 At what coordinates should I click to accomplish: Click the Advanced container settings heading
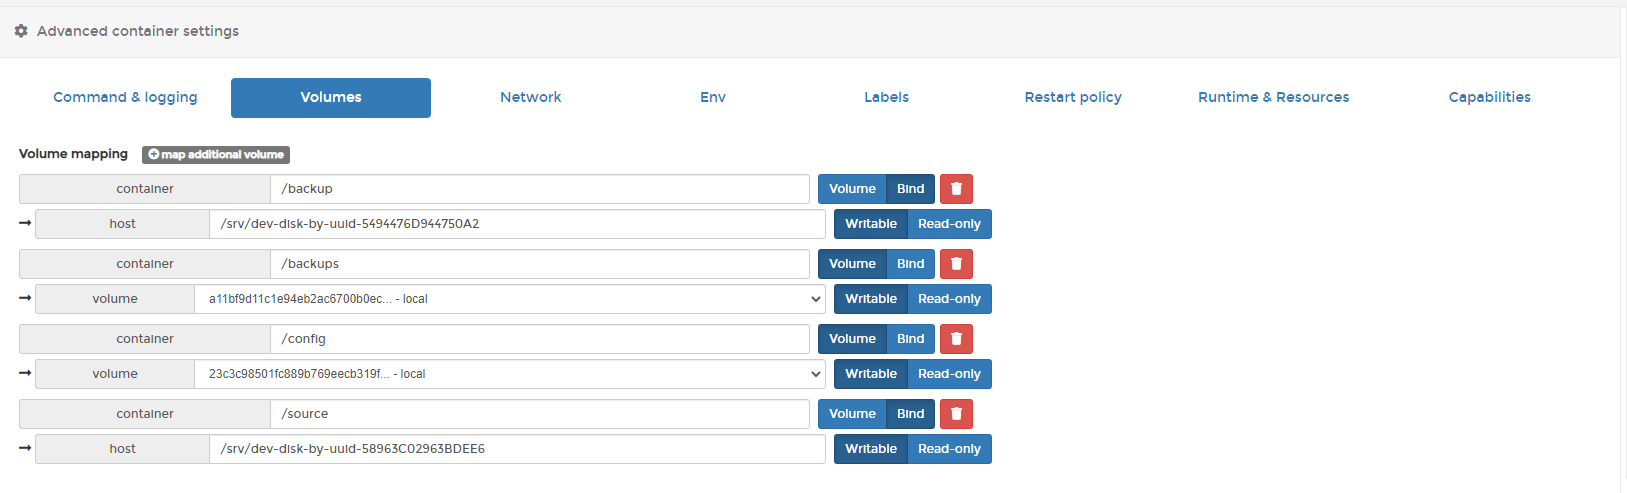click(x=138, y=31)
